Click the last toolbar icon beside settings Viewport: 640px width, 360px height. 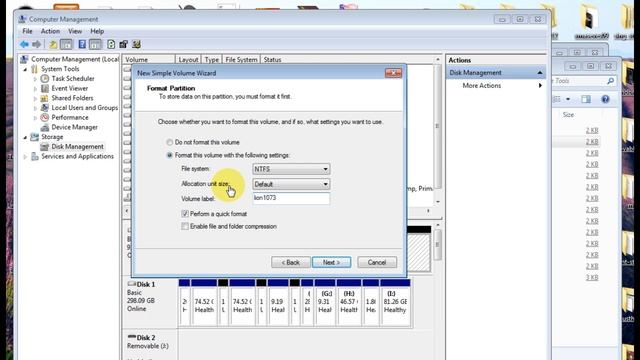[x=136, y=44]
